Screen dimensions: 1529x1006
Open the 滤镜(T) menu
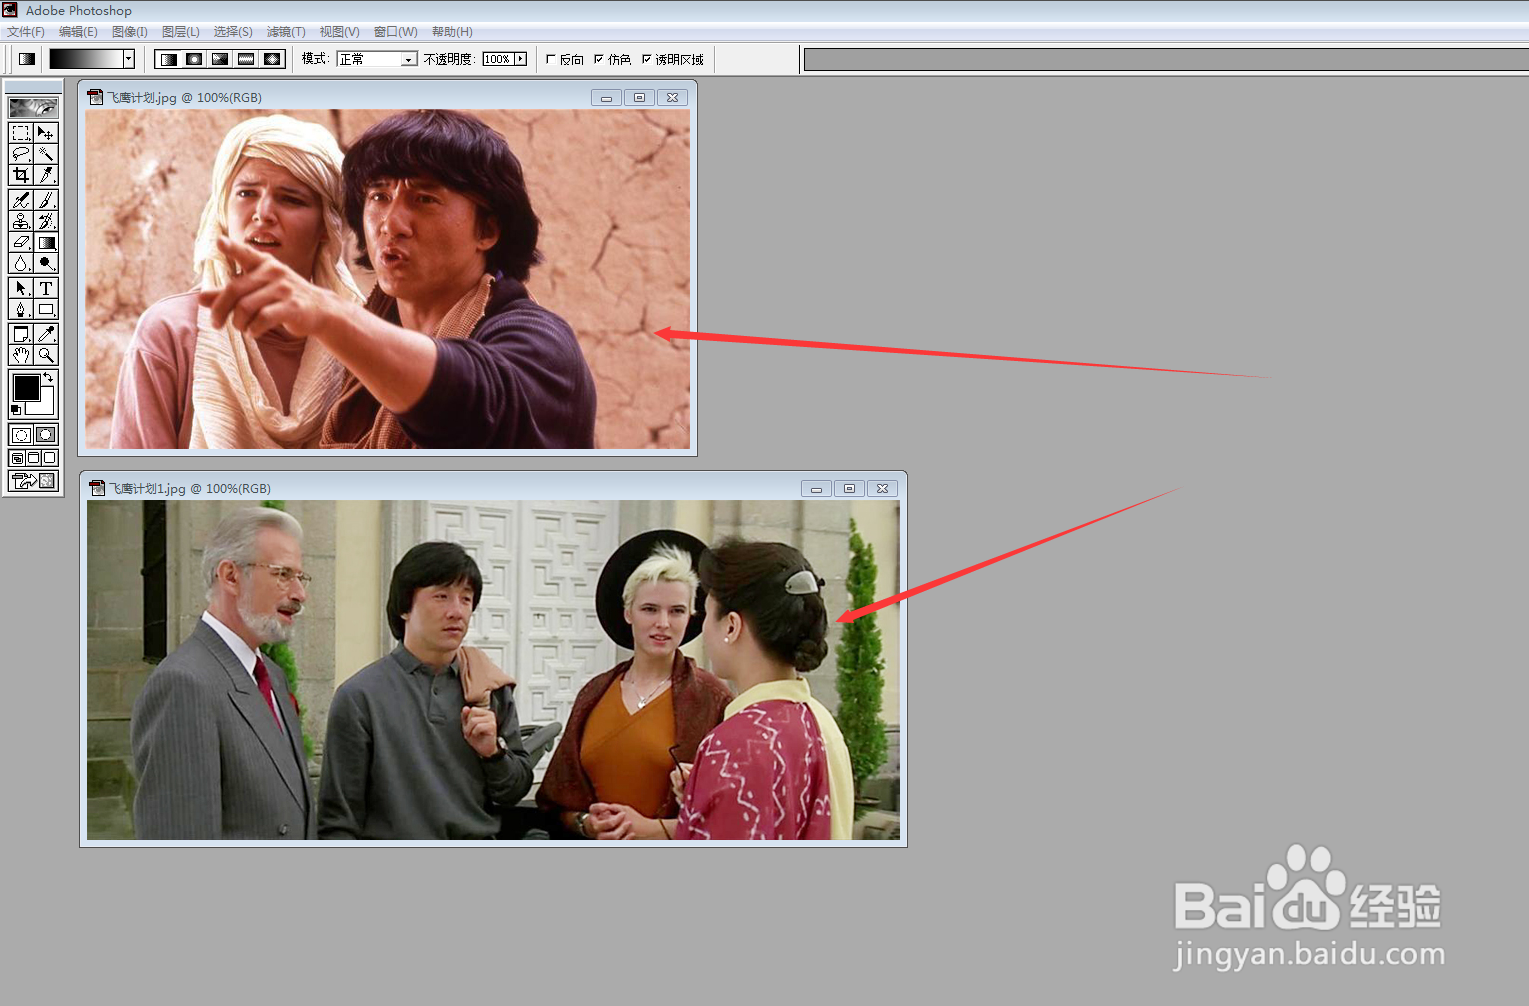[x=286, y=32]
